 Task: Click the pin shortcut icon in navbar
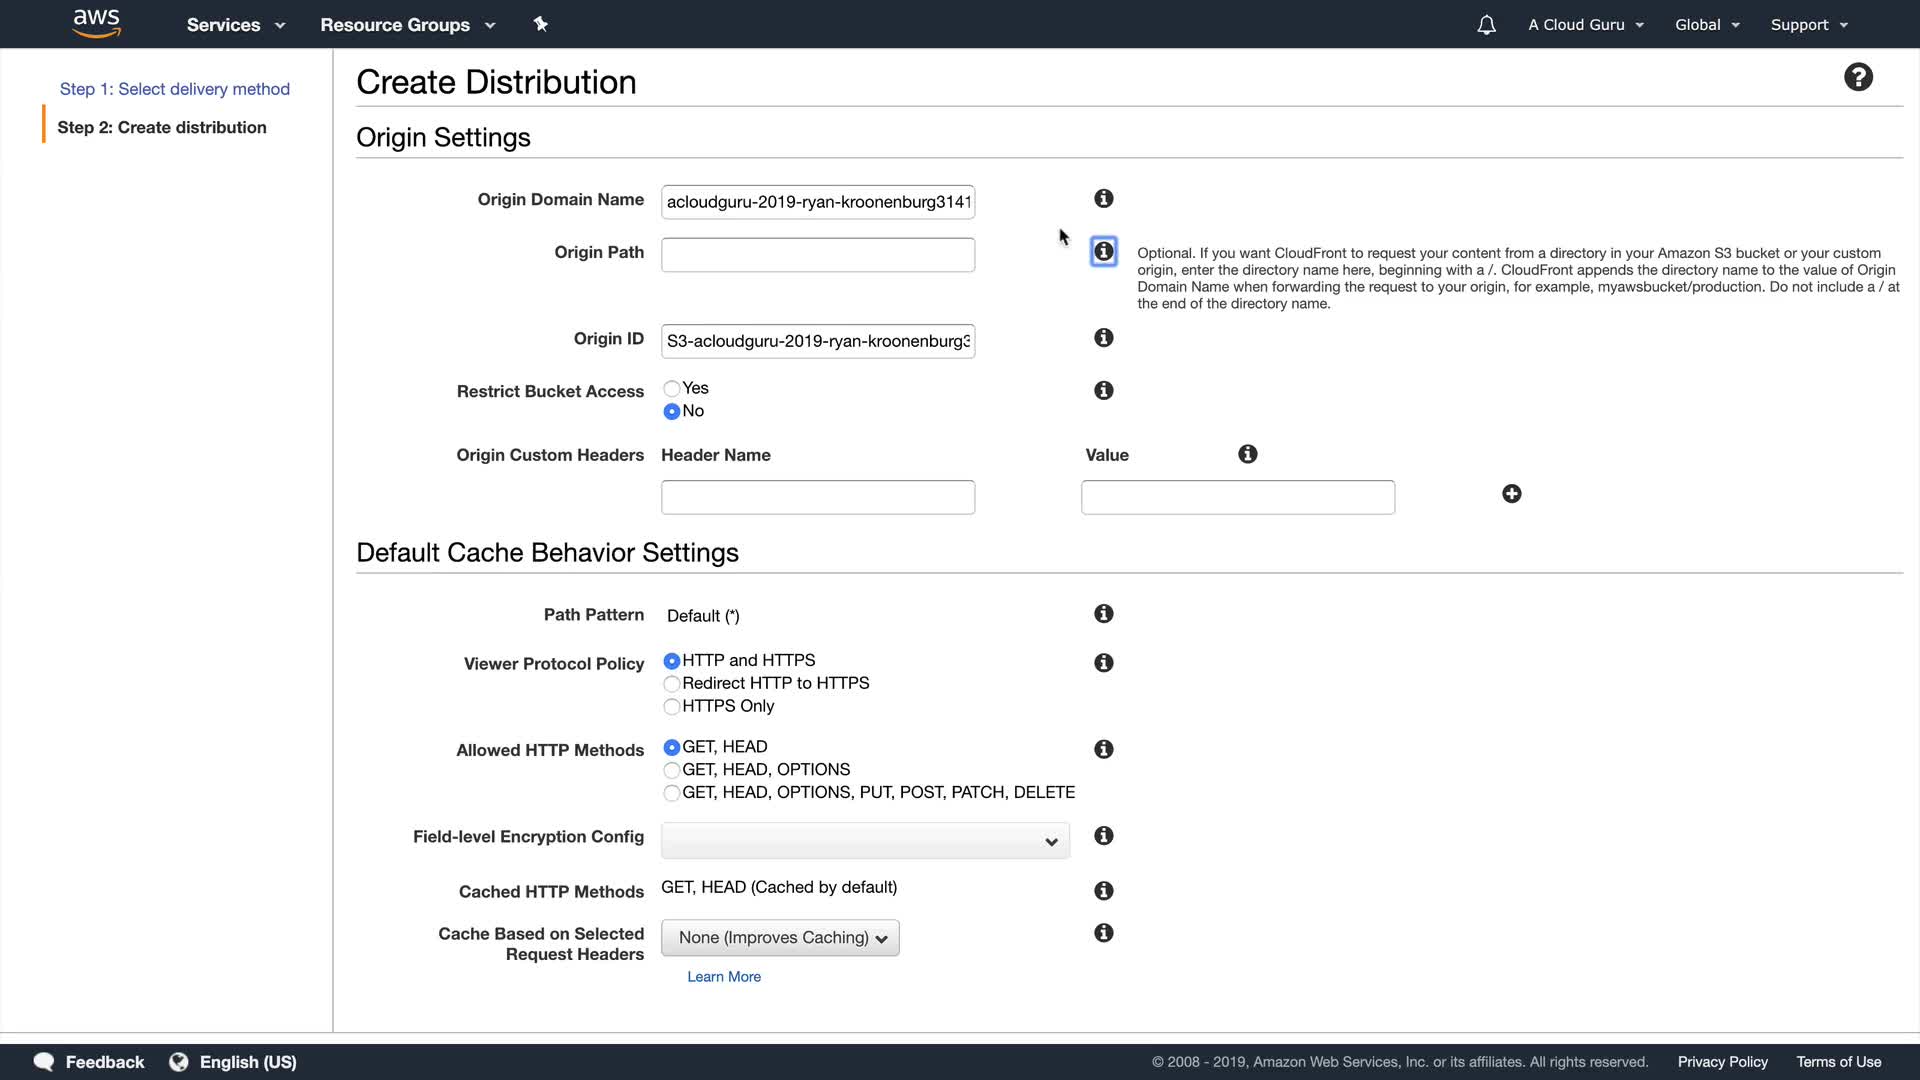click(540, 24)
